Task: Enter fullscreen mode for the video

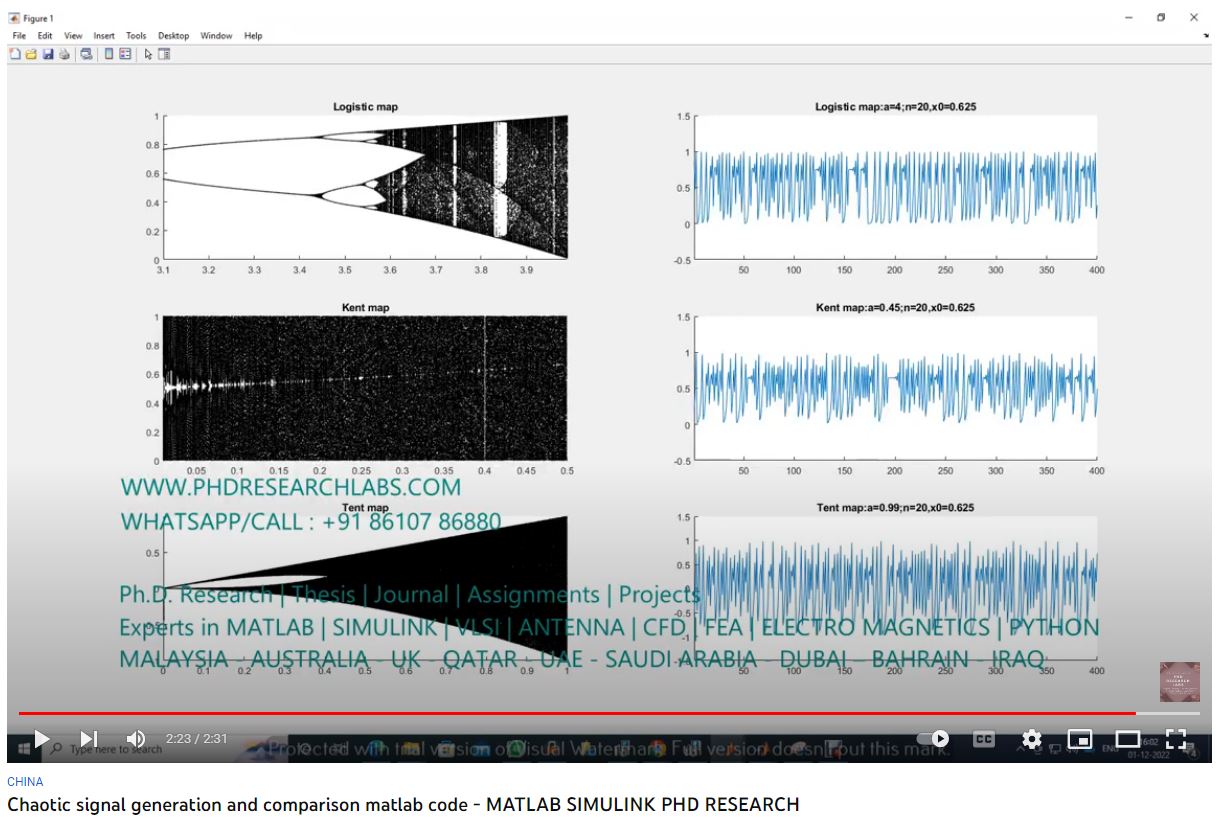Action: click(1176, 739)
